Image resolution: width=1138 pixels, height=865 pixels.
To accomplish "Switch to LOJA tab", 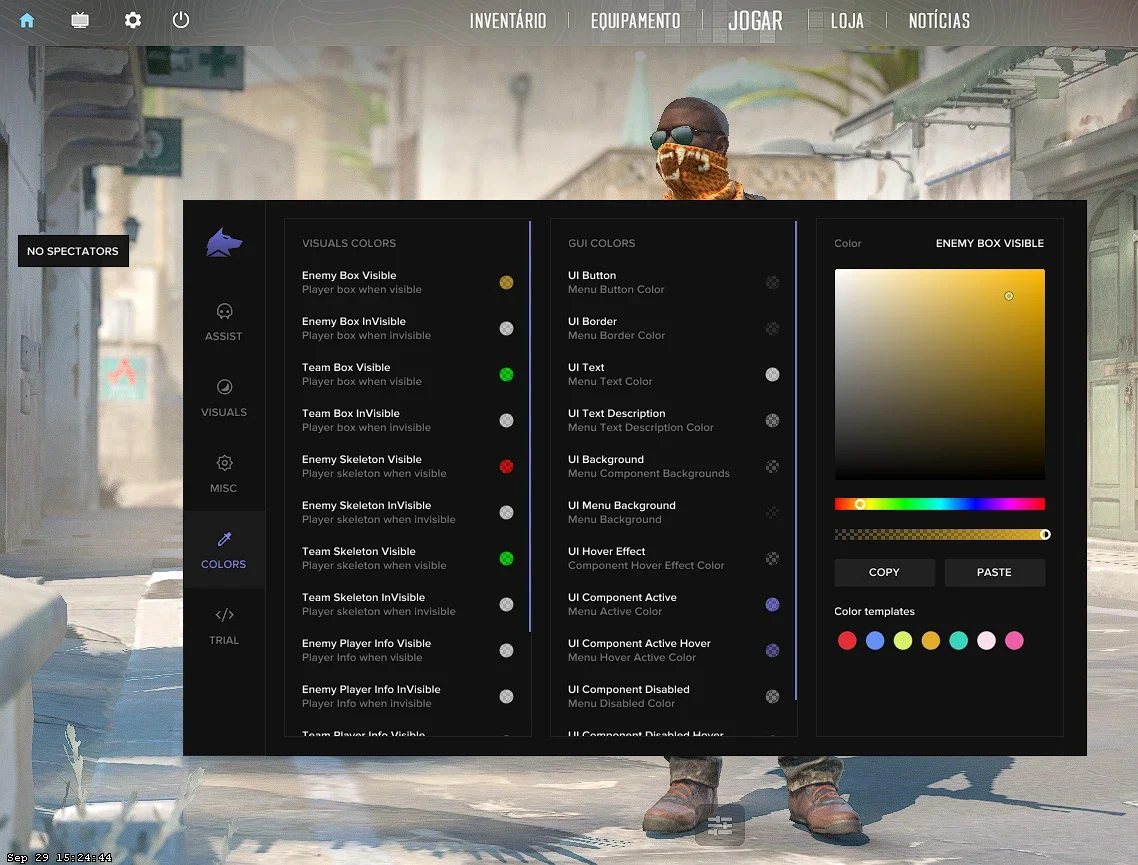I will click(x=847, y=21).
